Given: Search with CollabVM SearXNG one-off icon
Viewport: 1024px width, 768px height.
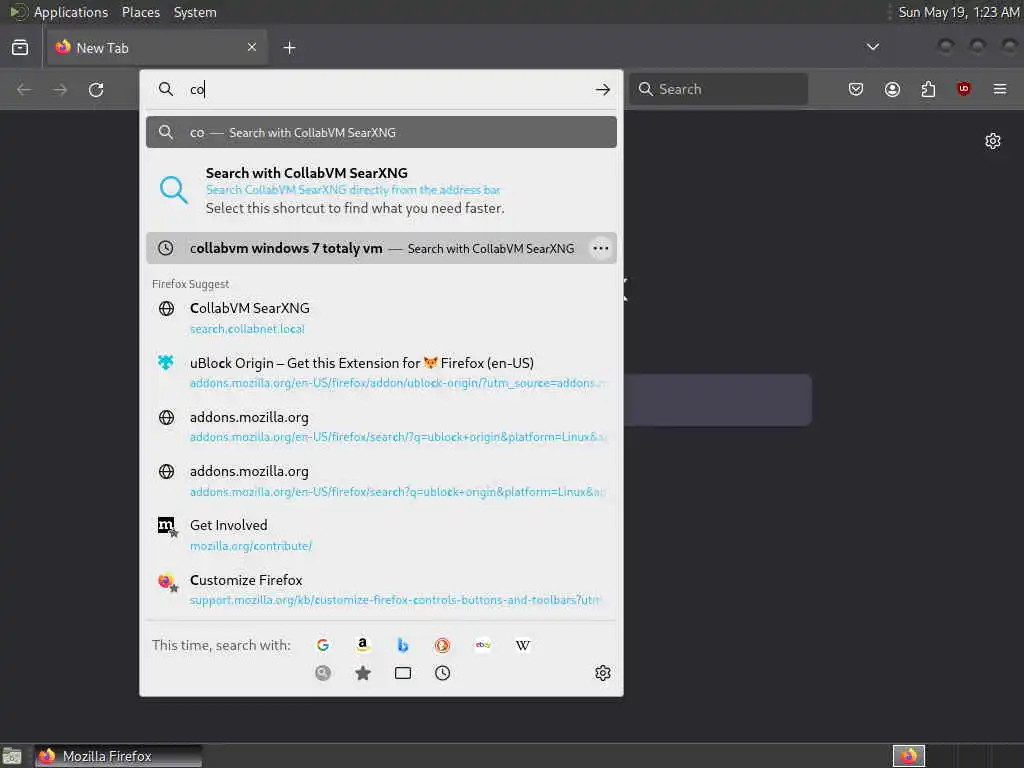Looking at the screenshot, I should coord(323,673).
